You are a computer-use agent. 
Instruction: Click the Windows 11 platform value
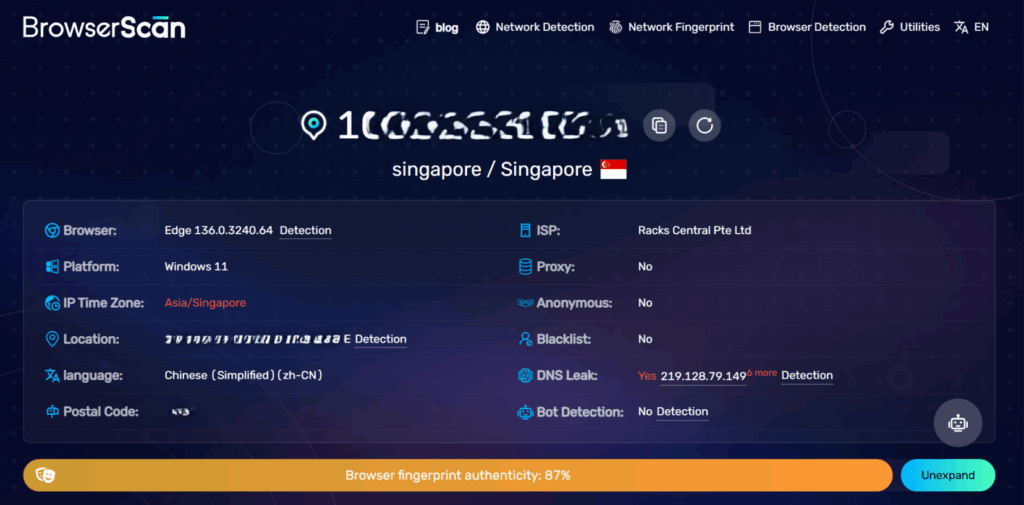(196, 267)
